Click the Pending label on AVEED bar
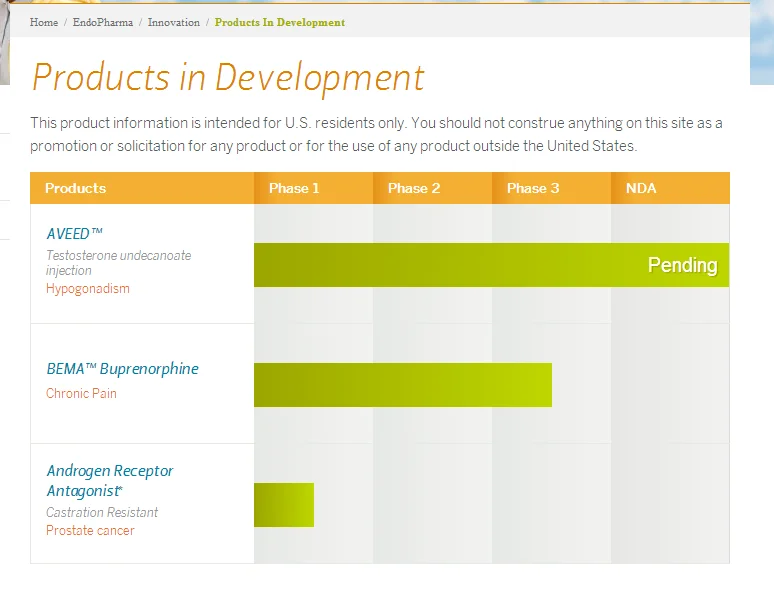 (683, 265)
